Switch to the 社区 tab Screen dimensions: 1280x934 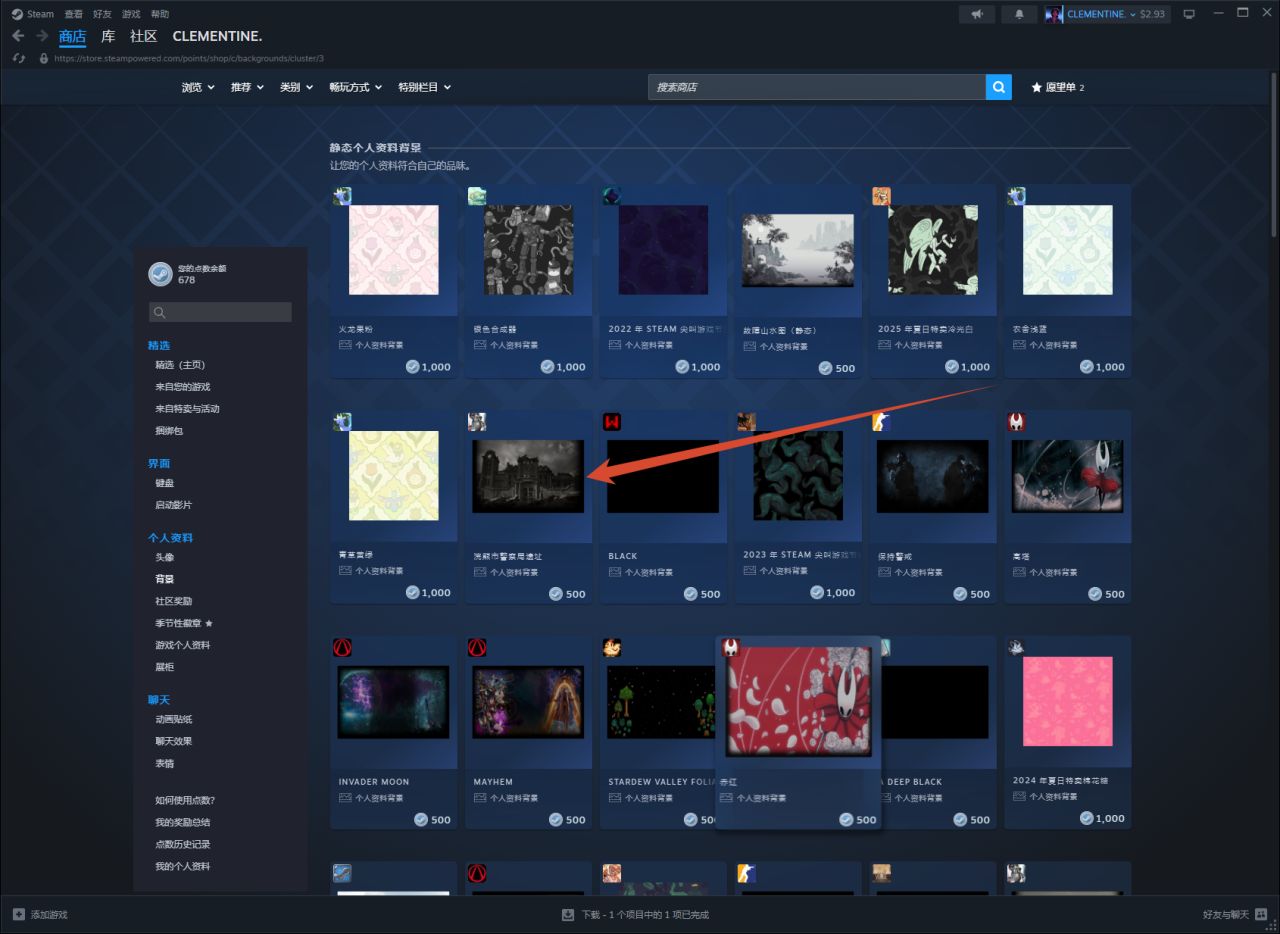pos(144,36)
